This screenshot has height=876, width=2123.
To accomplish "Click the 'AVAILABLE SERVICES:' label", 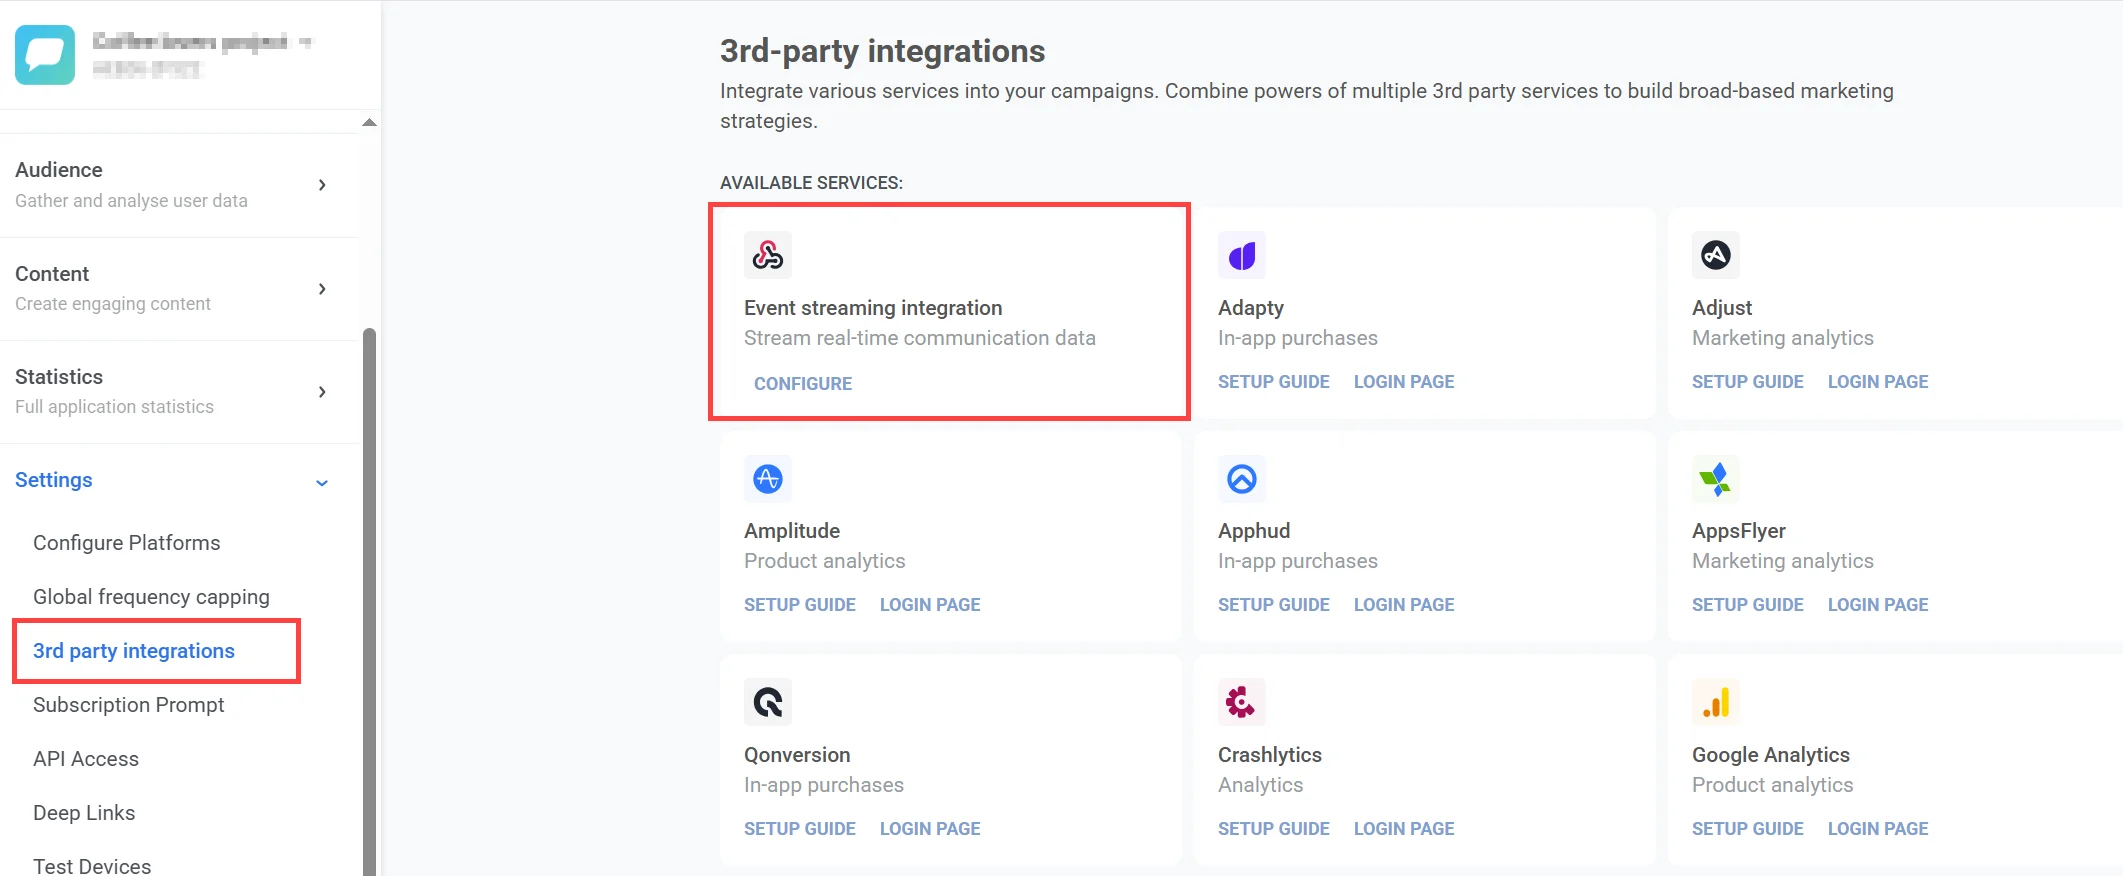I will pos(811,183).
